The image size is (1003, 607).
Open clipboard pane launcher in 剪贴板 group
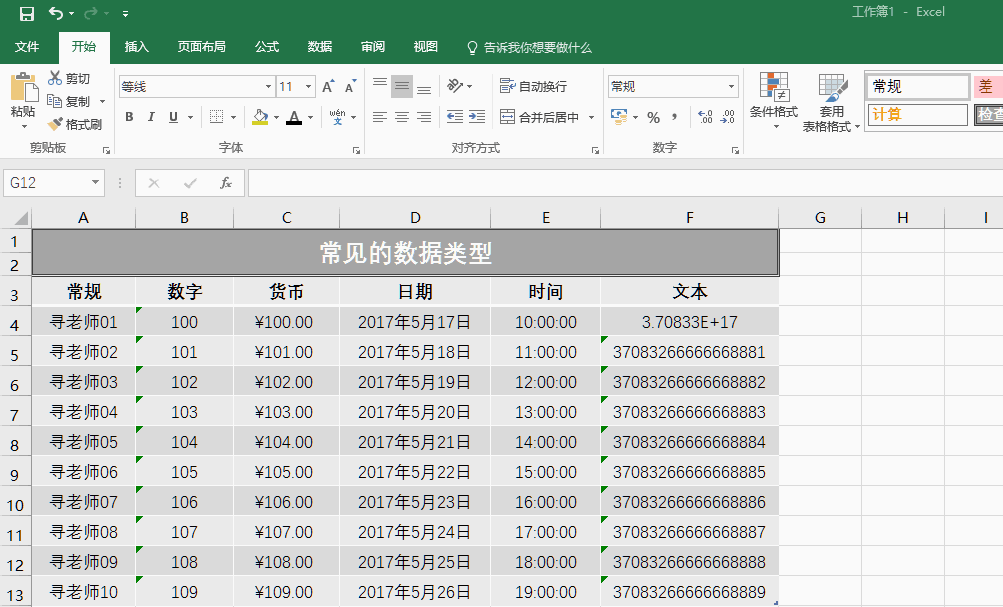click(x=106, y=150)
